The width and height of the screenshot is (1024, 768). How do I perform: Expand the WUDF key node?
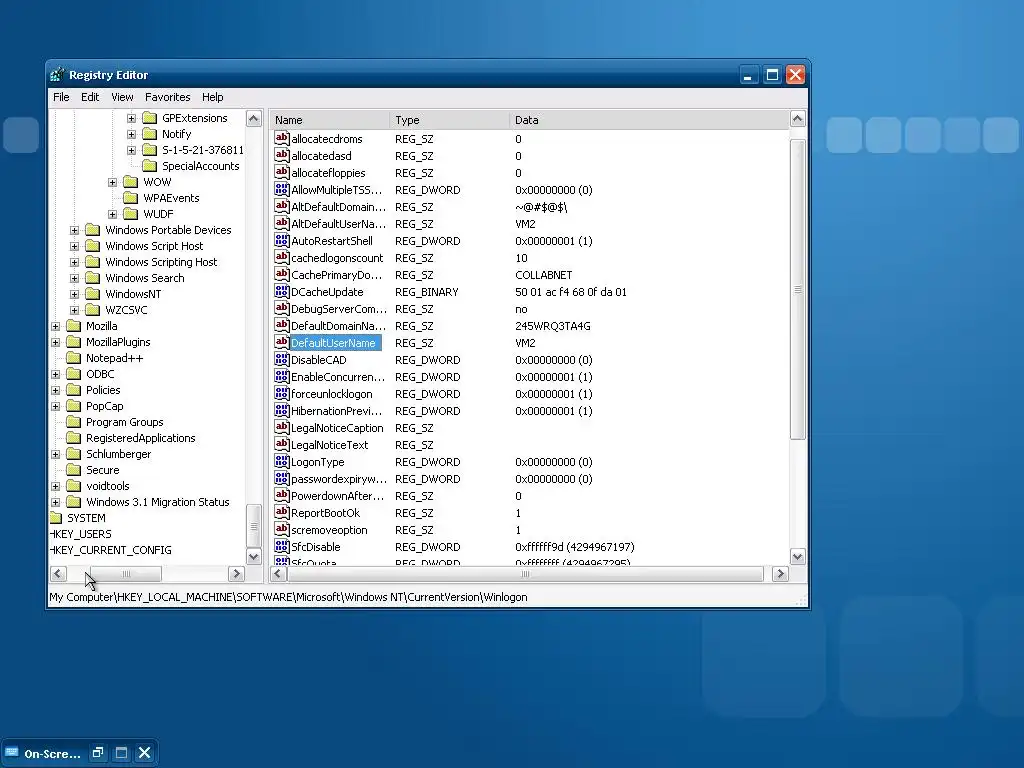112,214
